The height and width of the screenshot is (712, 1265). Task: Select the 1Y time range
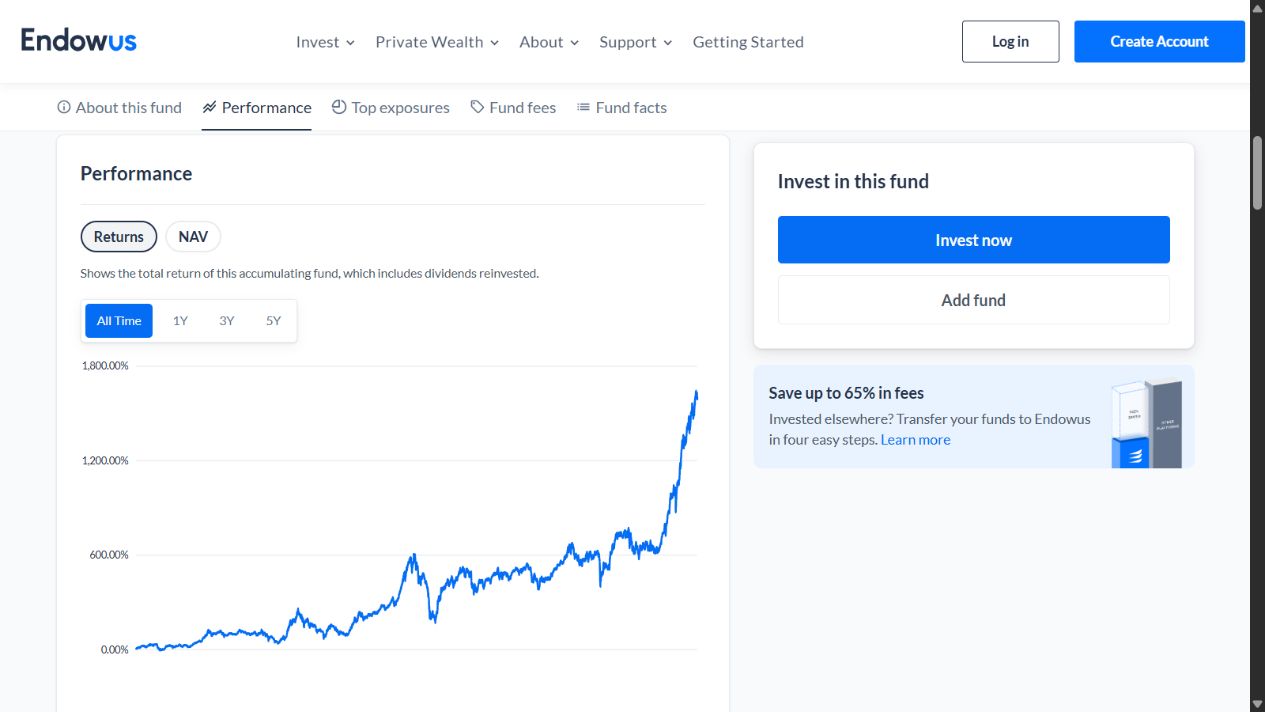pyautogui.click(x=180, y=321)
